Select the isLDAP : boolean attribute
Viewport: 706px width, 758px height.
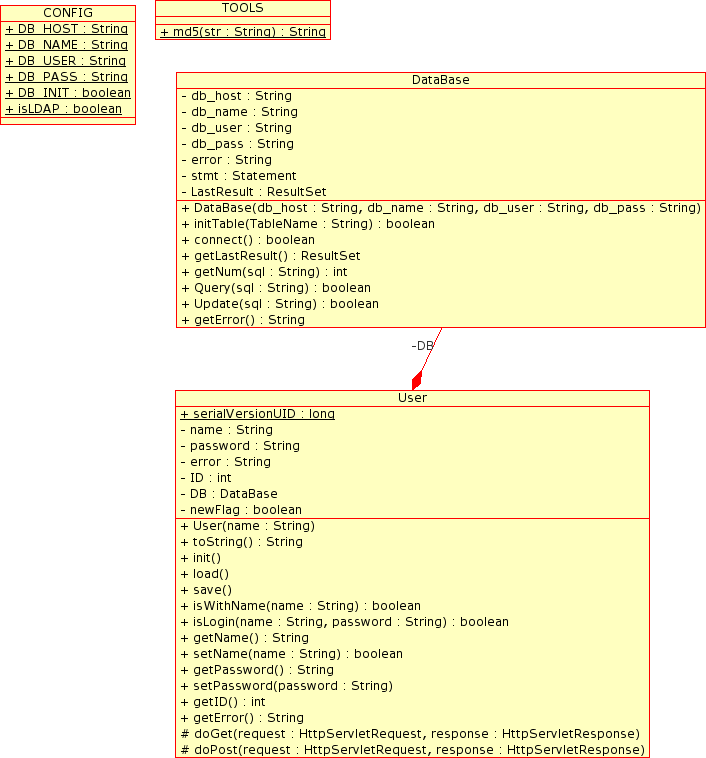tap(64, 109)
